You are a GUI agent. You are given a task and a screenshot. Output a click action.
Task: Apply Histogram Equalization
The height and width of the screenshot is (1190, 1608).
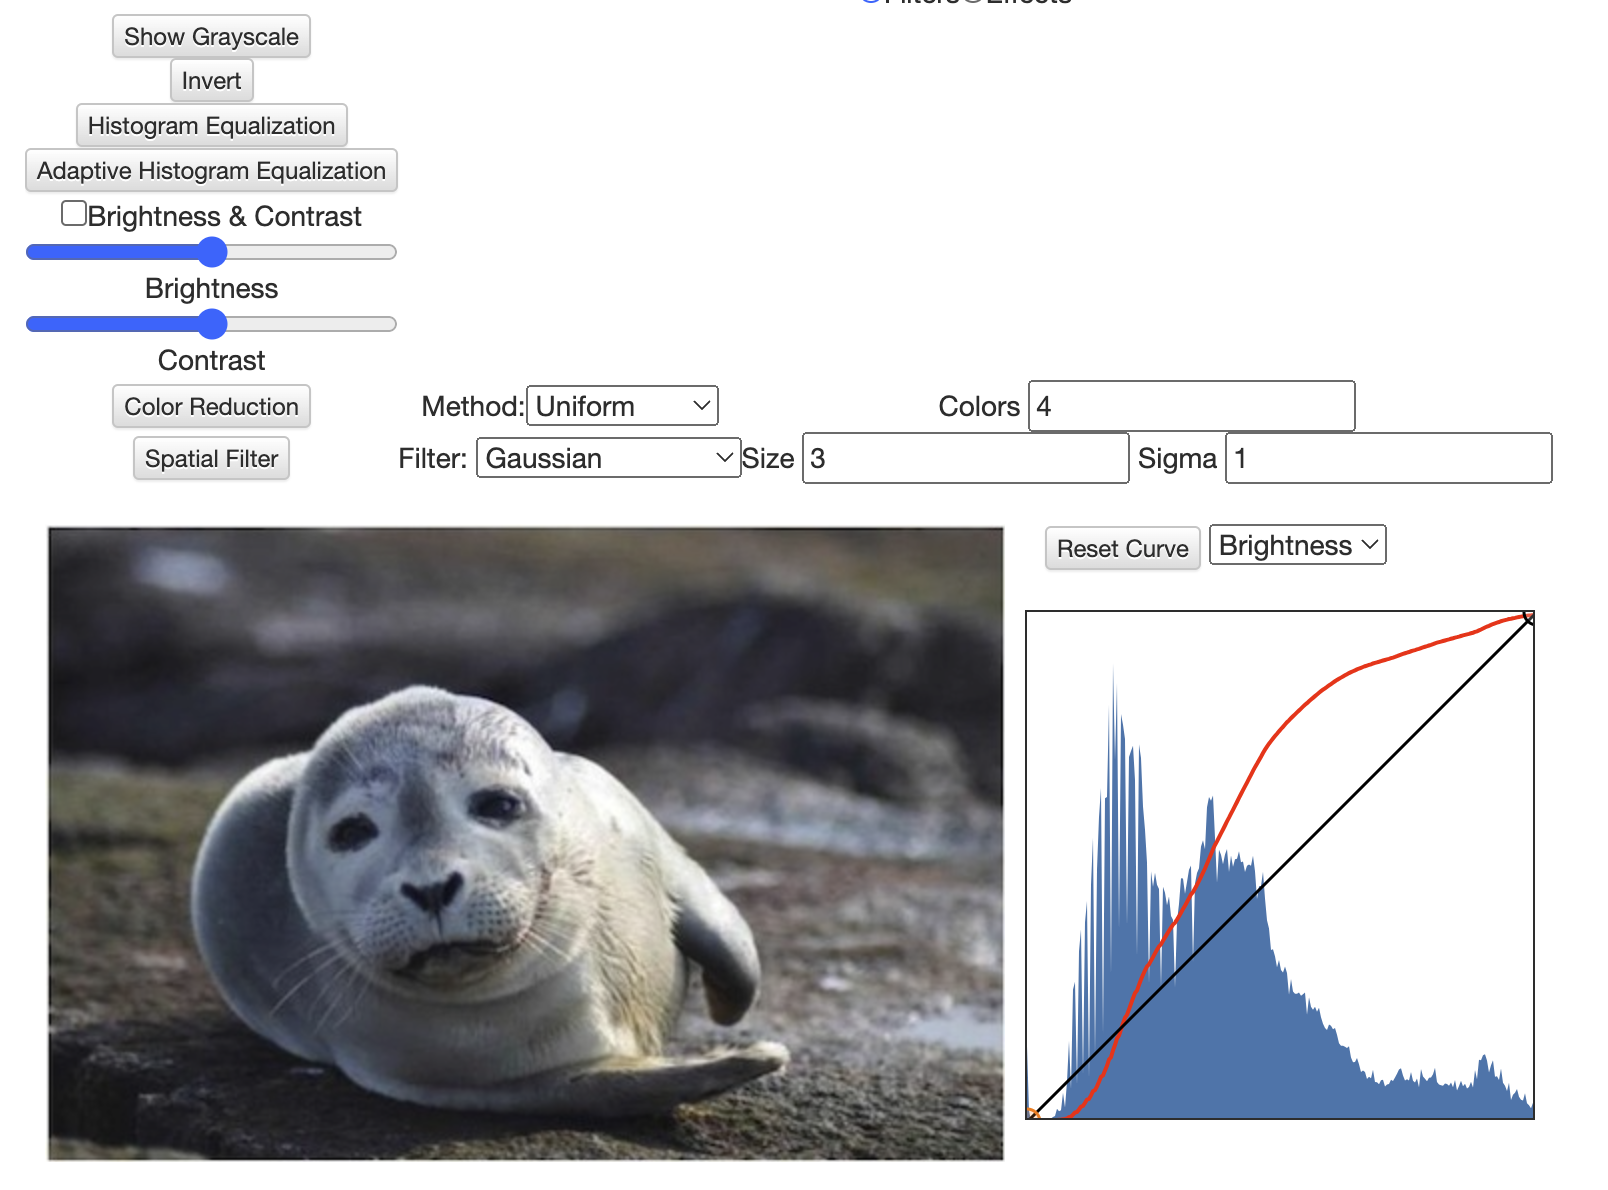tap(211, 126)
